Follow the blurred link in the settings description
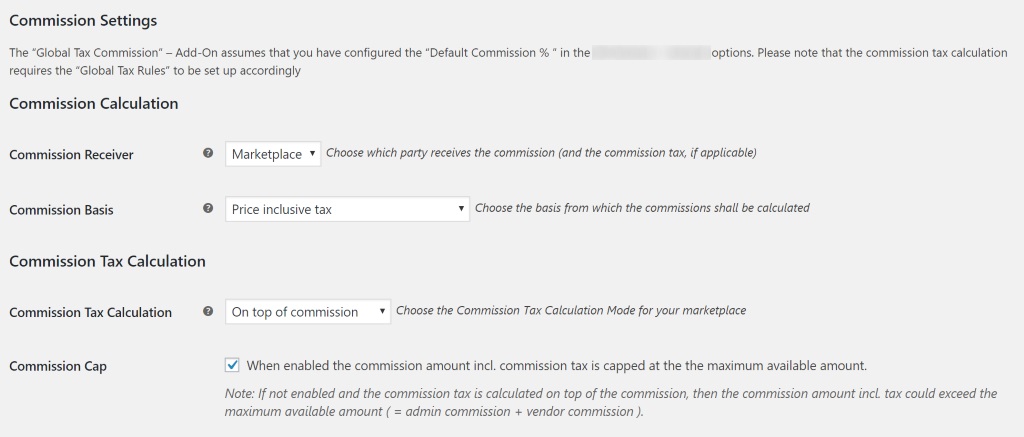Viewport: 1024px width, 437px height. [651, 53]
